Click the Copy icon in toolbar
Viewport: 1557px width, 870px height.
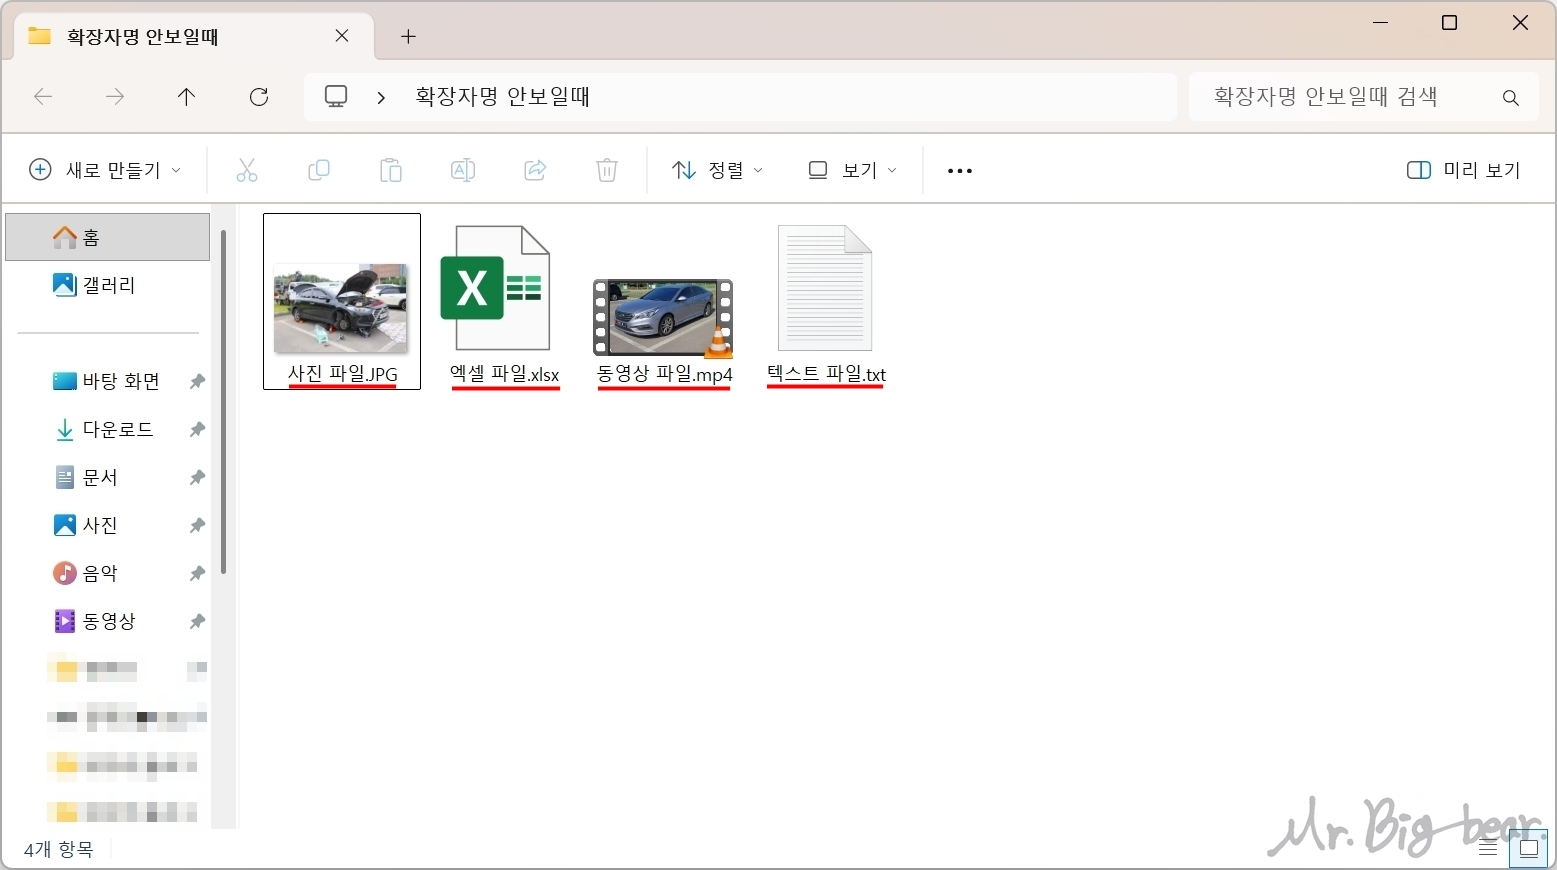[319, 170]
